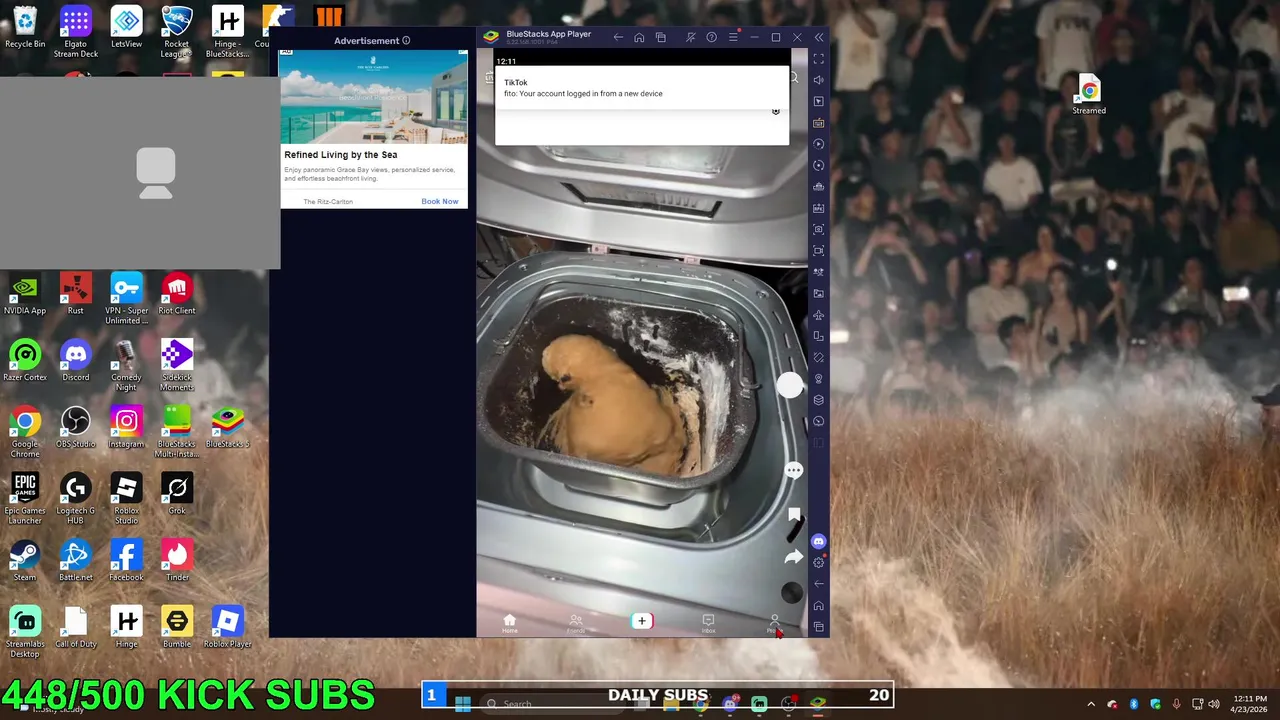1280x720 pixels.
Task: Tap the TikTok bookmark icon
Action: pos(794,515)
